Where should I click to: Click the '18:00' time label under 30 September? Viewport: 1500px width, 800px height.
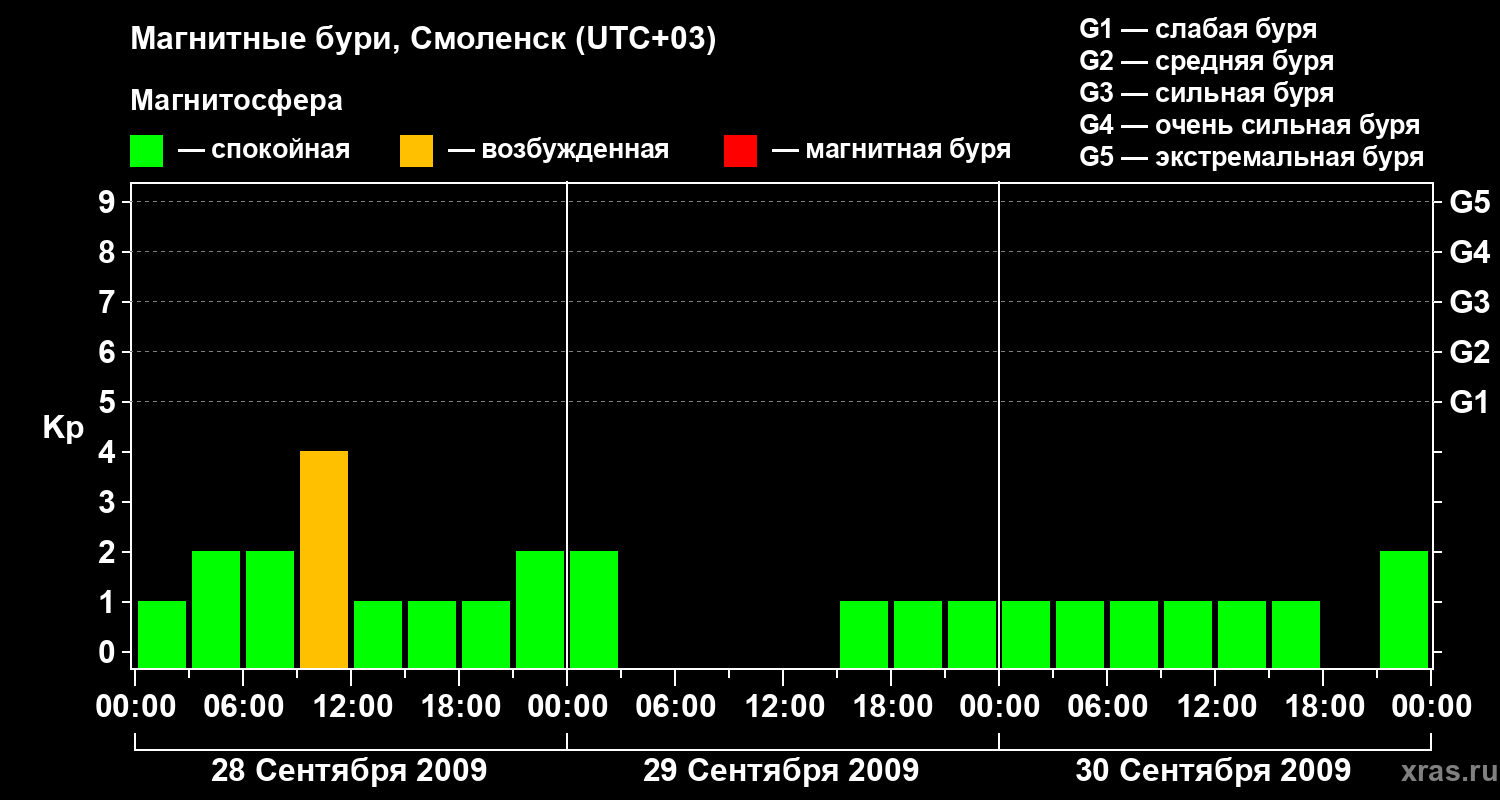(x=1324, y=707)
